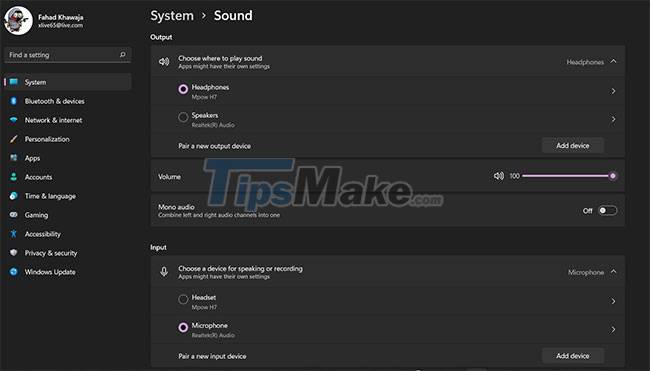Click the 'Sound' page heading

click(x=233, y=16)
